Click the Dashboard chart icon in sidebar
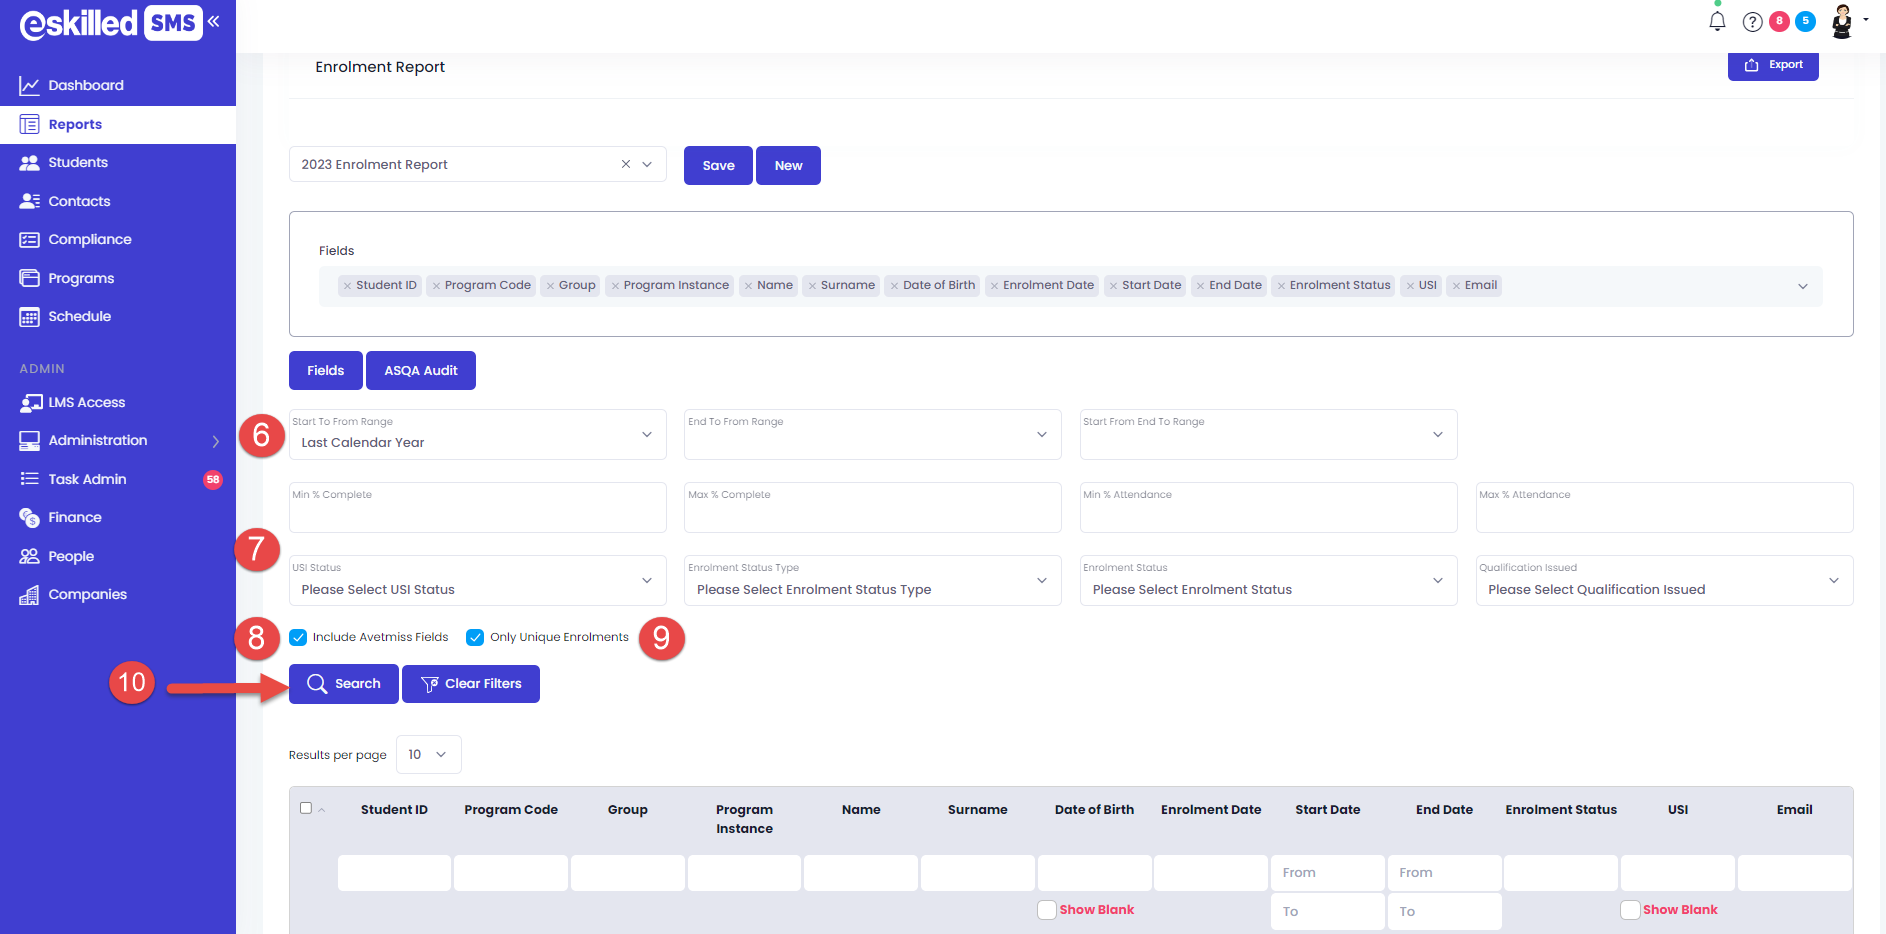 pyautogui.click(x=29, y=86)
